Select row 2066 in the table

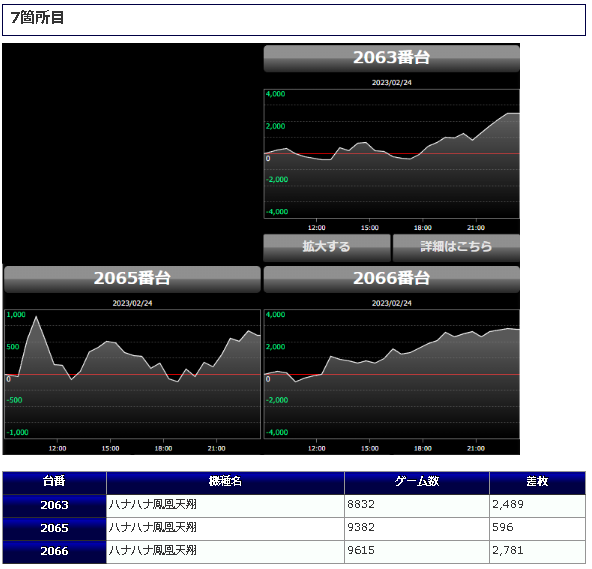[294, 552]
